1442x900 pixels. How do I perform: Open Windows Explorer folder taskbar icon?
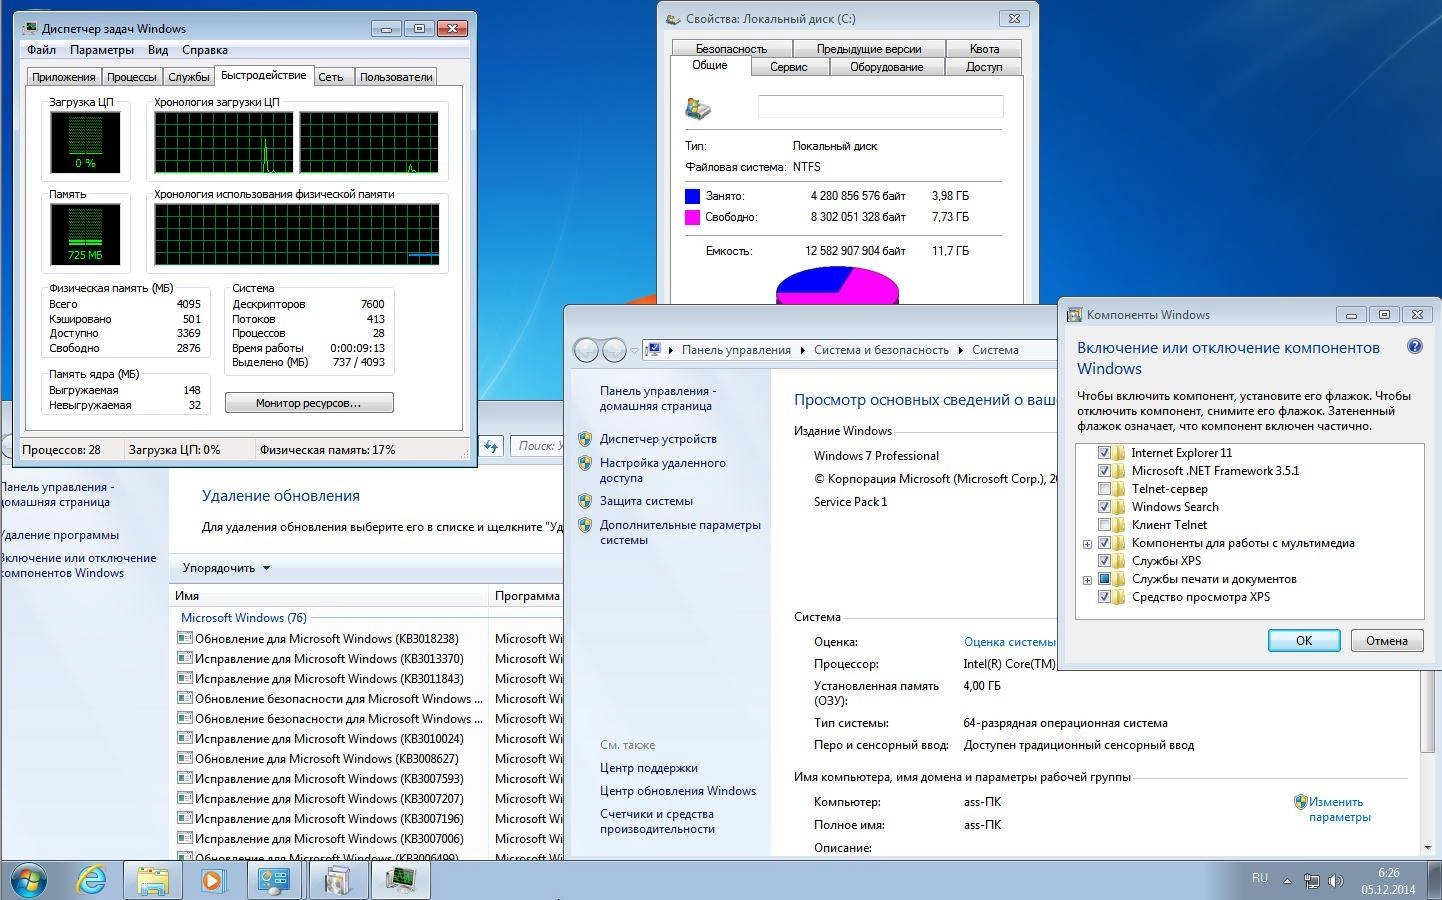(152, 880)
